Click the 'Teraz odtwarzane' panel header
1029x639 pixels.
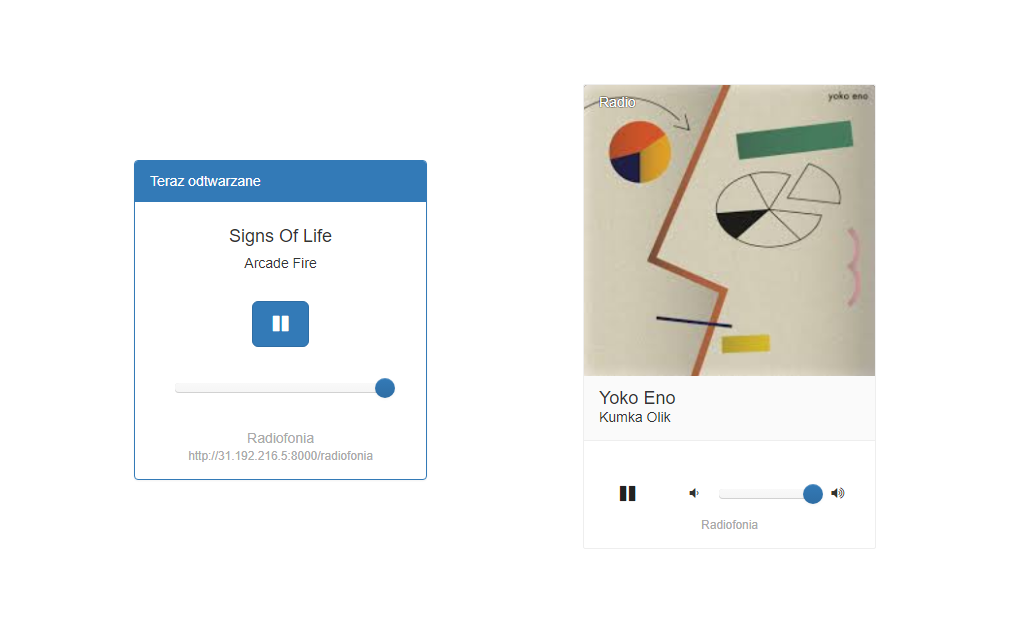(280, 181)
